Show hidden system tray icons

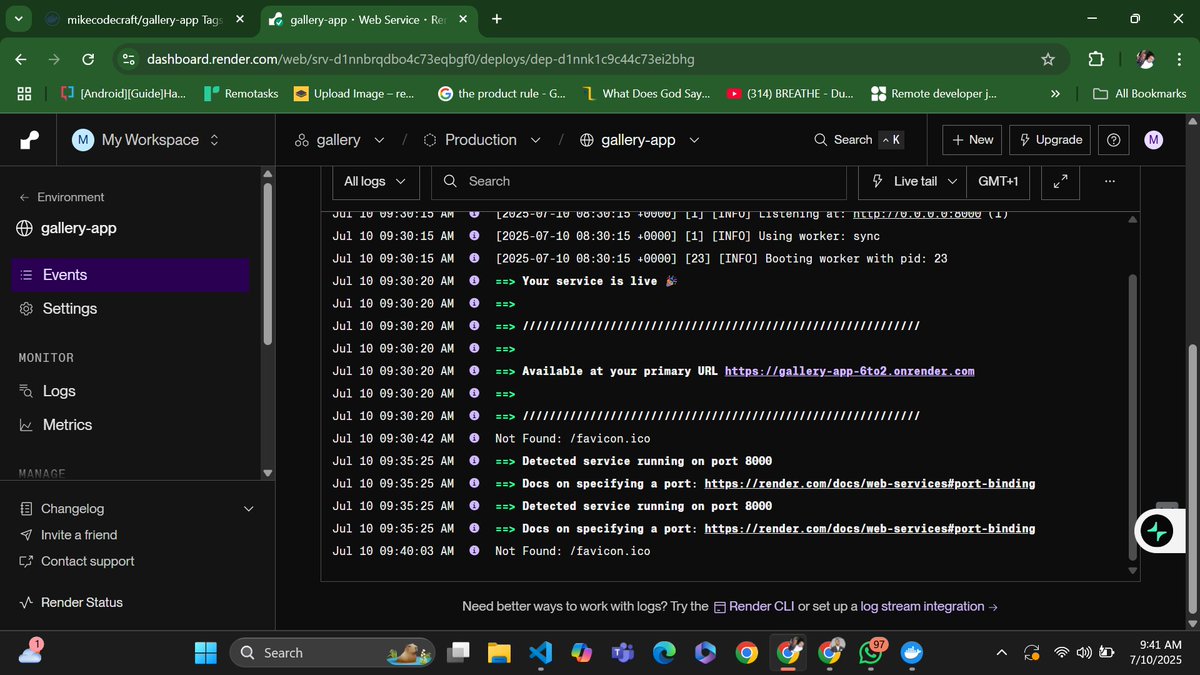(1002, 653)
